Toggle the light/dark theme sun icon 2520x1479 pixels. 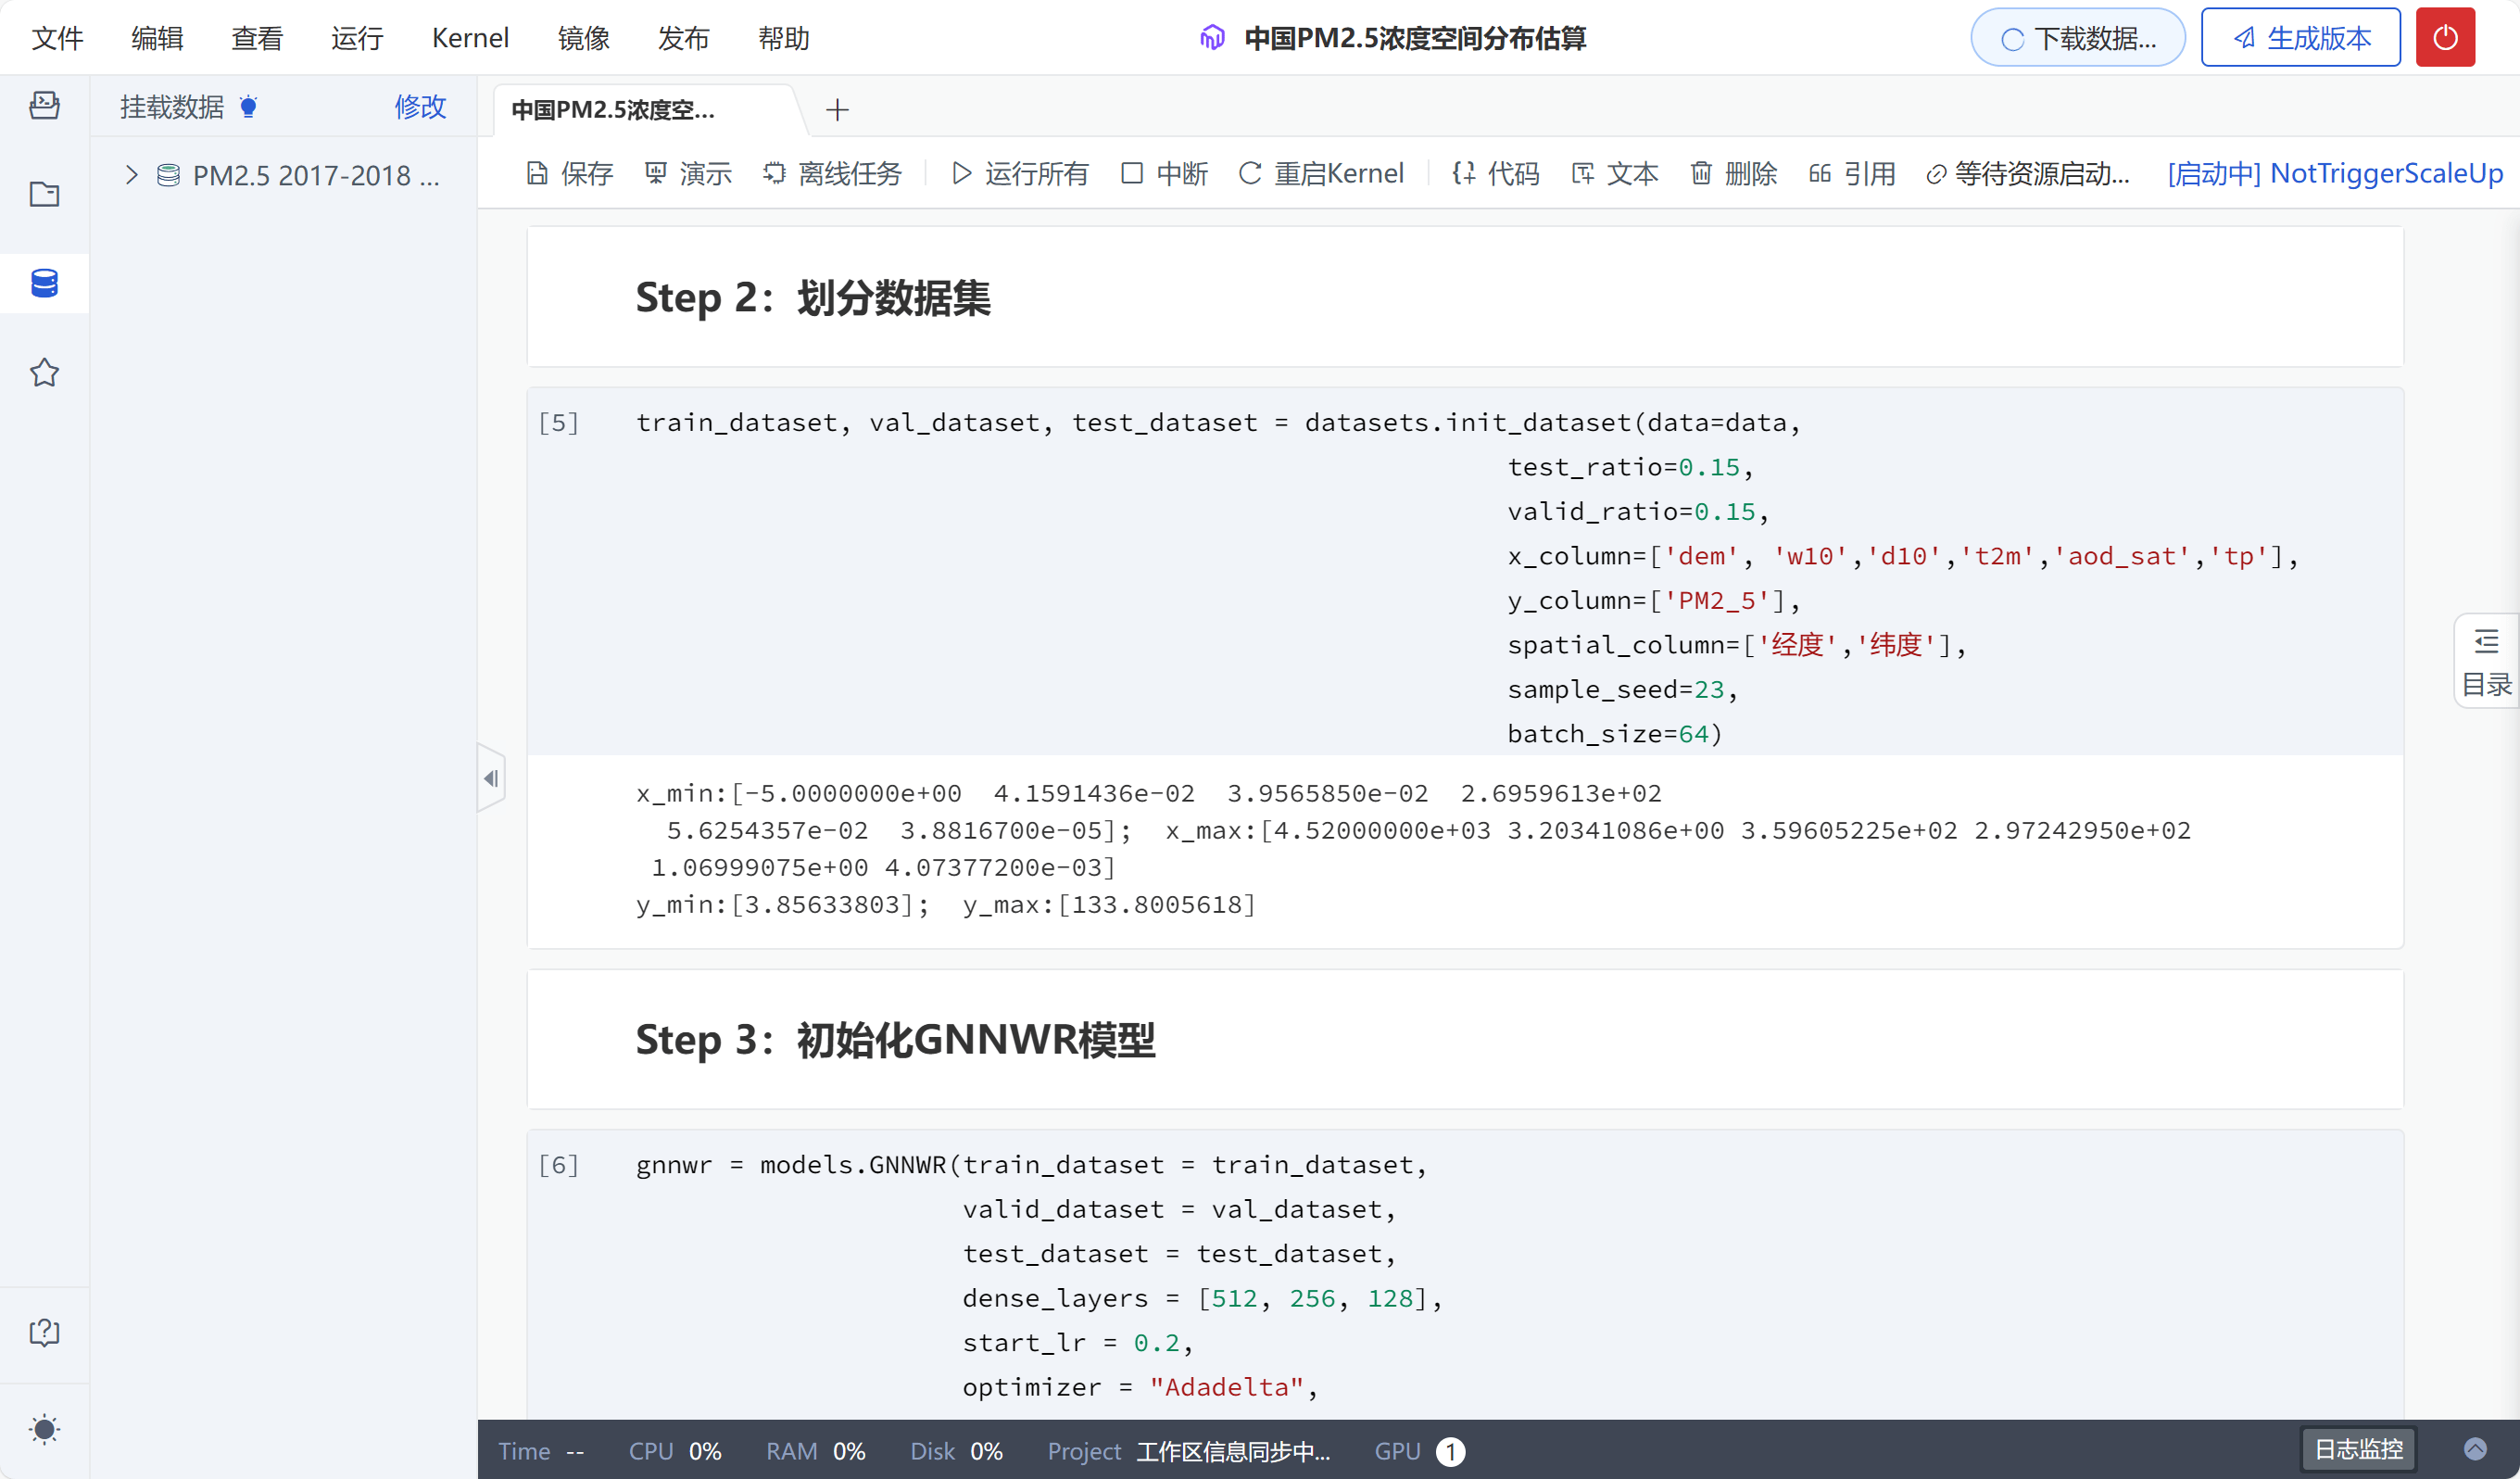44,1429
